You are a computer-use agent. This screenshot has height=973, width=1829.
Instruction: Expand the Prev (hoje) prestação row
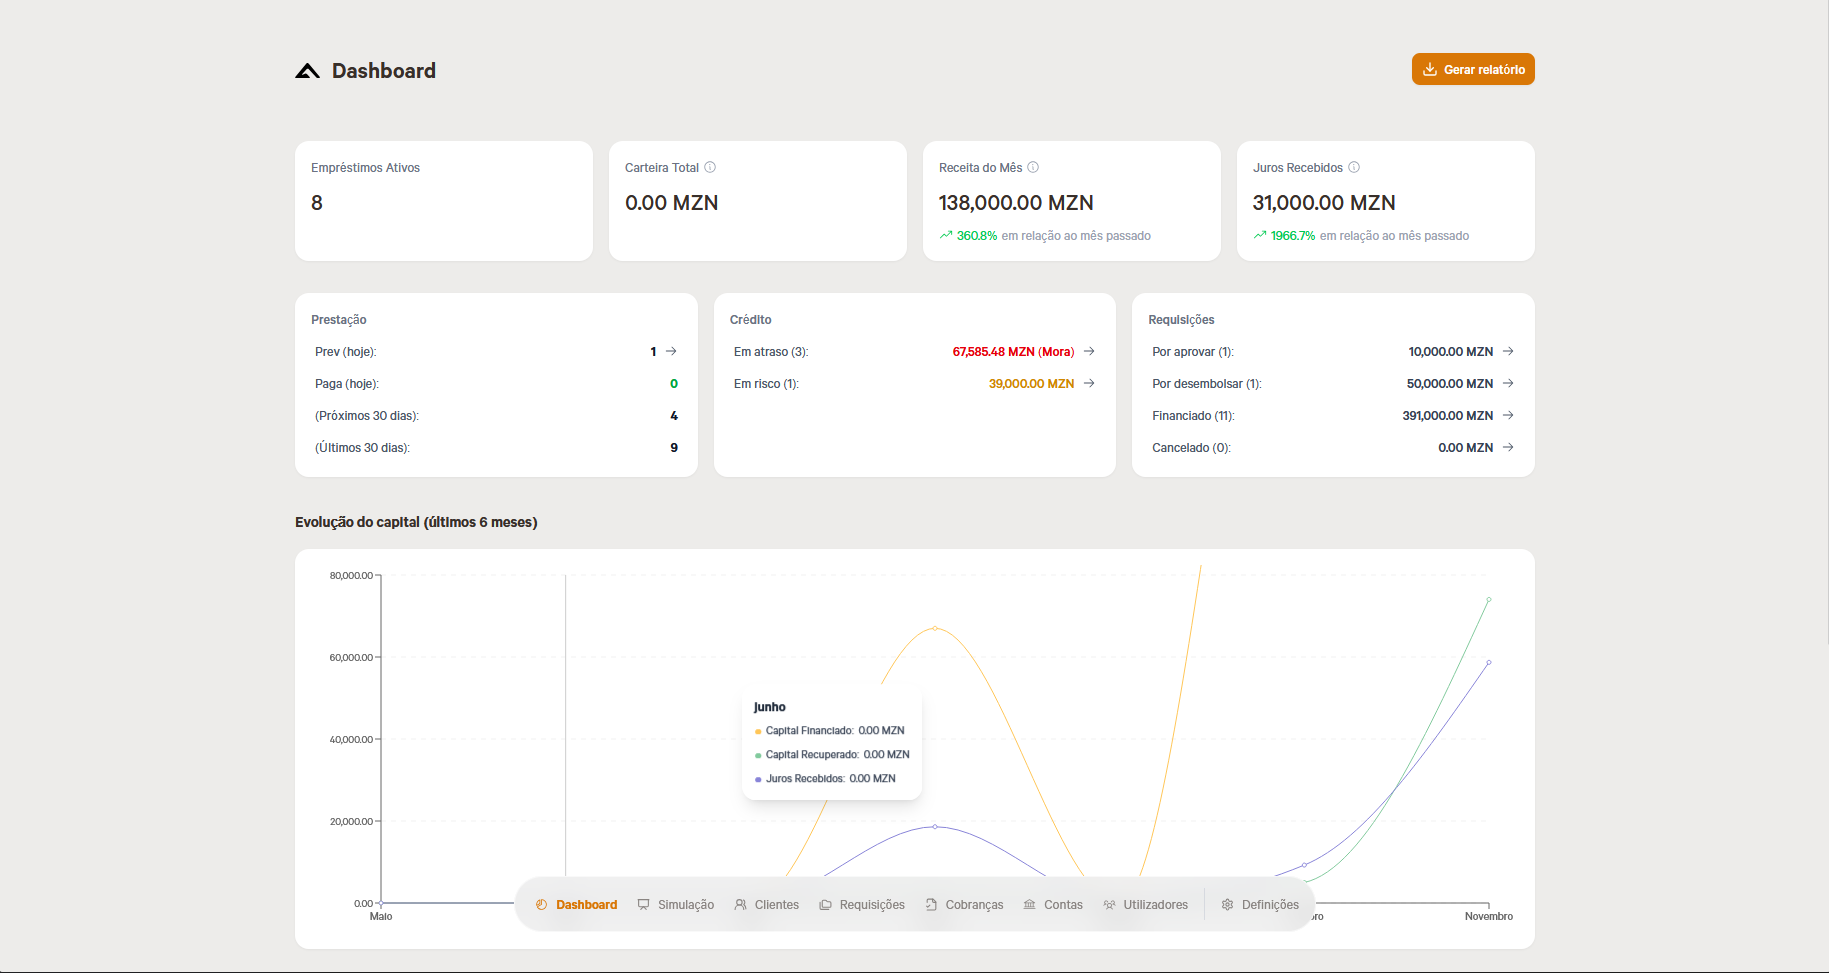pos(670,351)
